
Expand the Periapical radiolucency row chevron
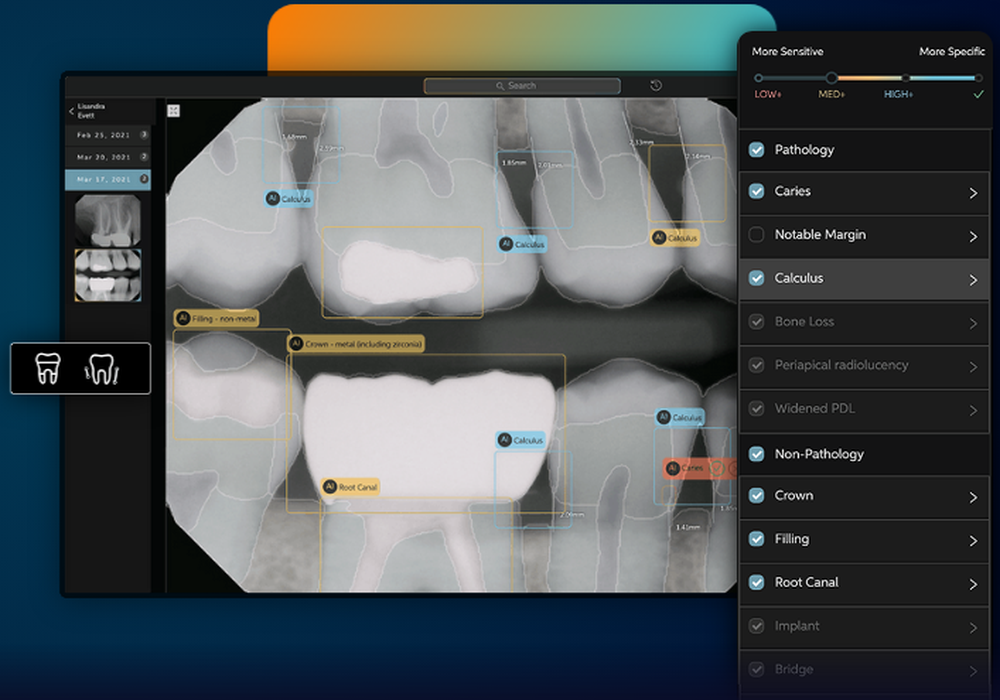point(973,367)
